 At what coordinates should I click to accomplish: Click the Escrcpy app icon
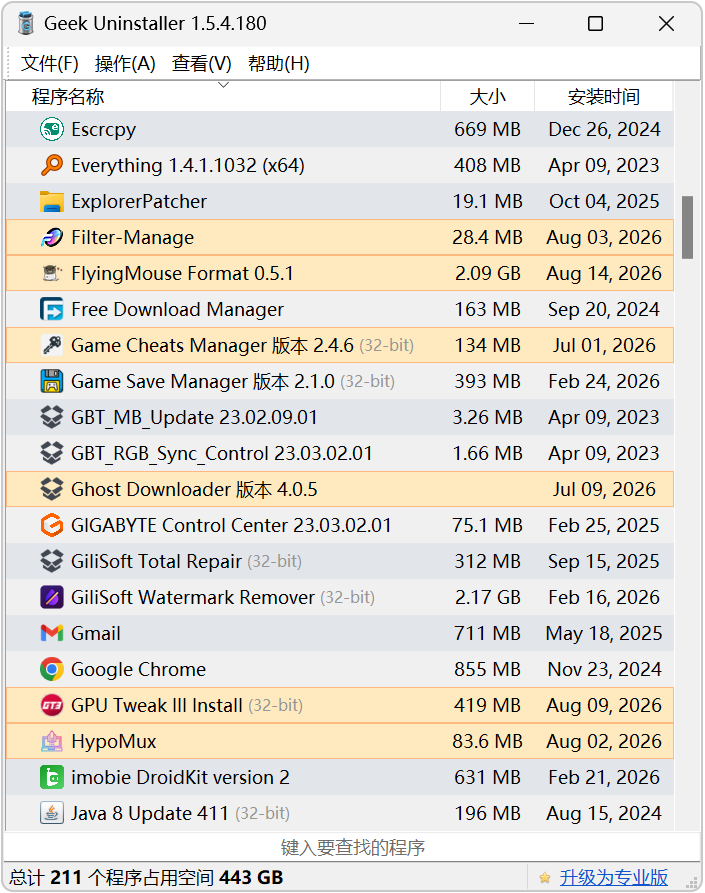(52, 129)
